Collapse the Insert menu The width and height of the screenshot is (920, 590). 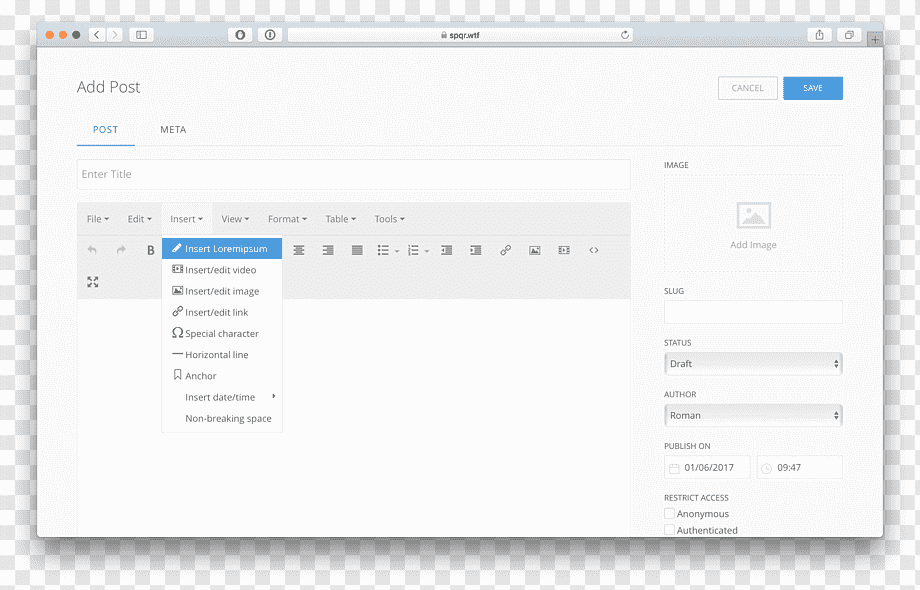coord(187,219)
